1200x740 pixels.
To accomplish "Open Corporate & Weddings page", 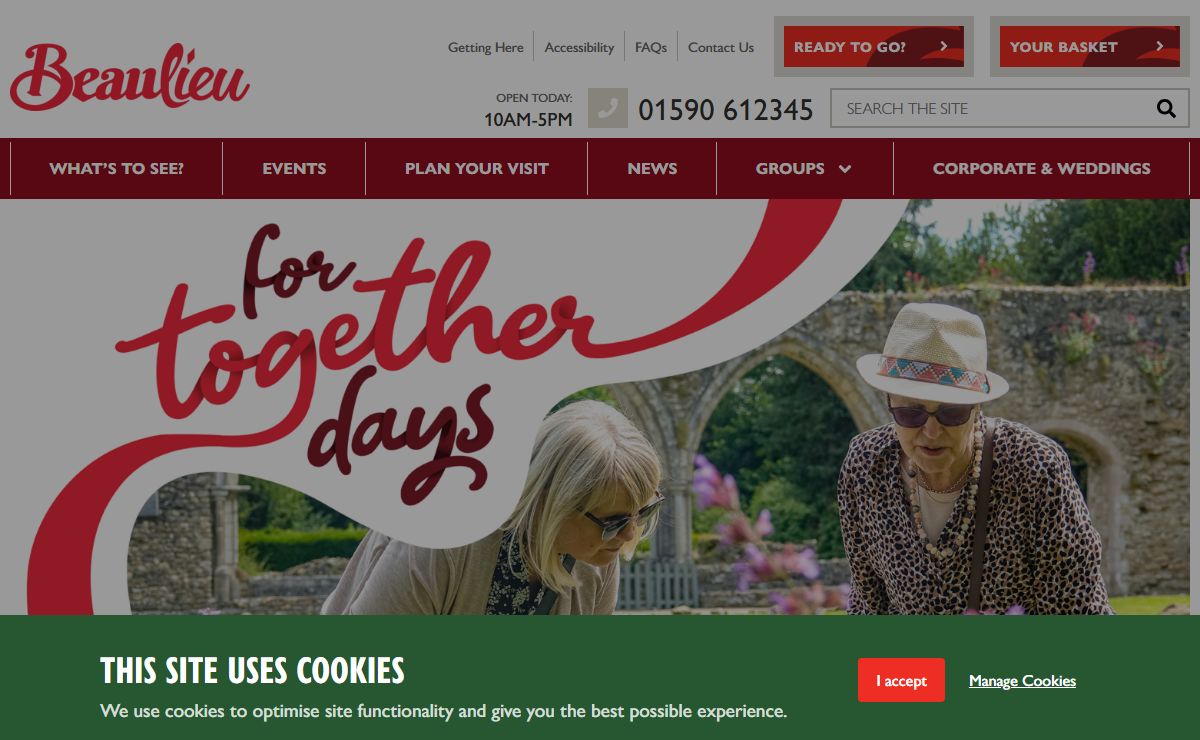I will 1041,168.
